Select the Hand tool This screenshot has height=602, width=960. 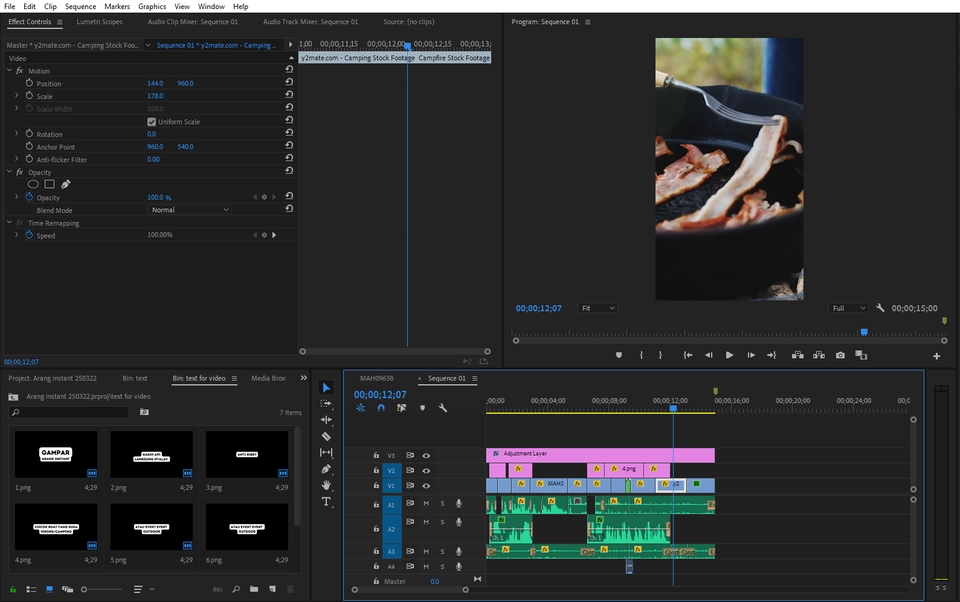[x=325, y=483]
